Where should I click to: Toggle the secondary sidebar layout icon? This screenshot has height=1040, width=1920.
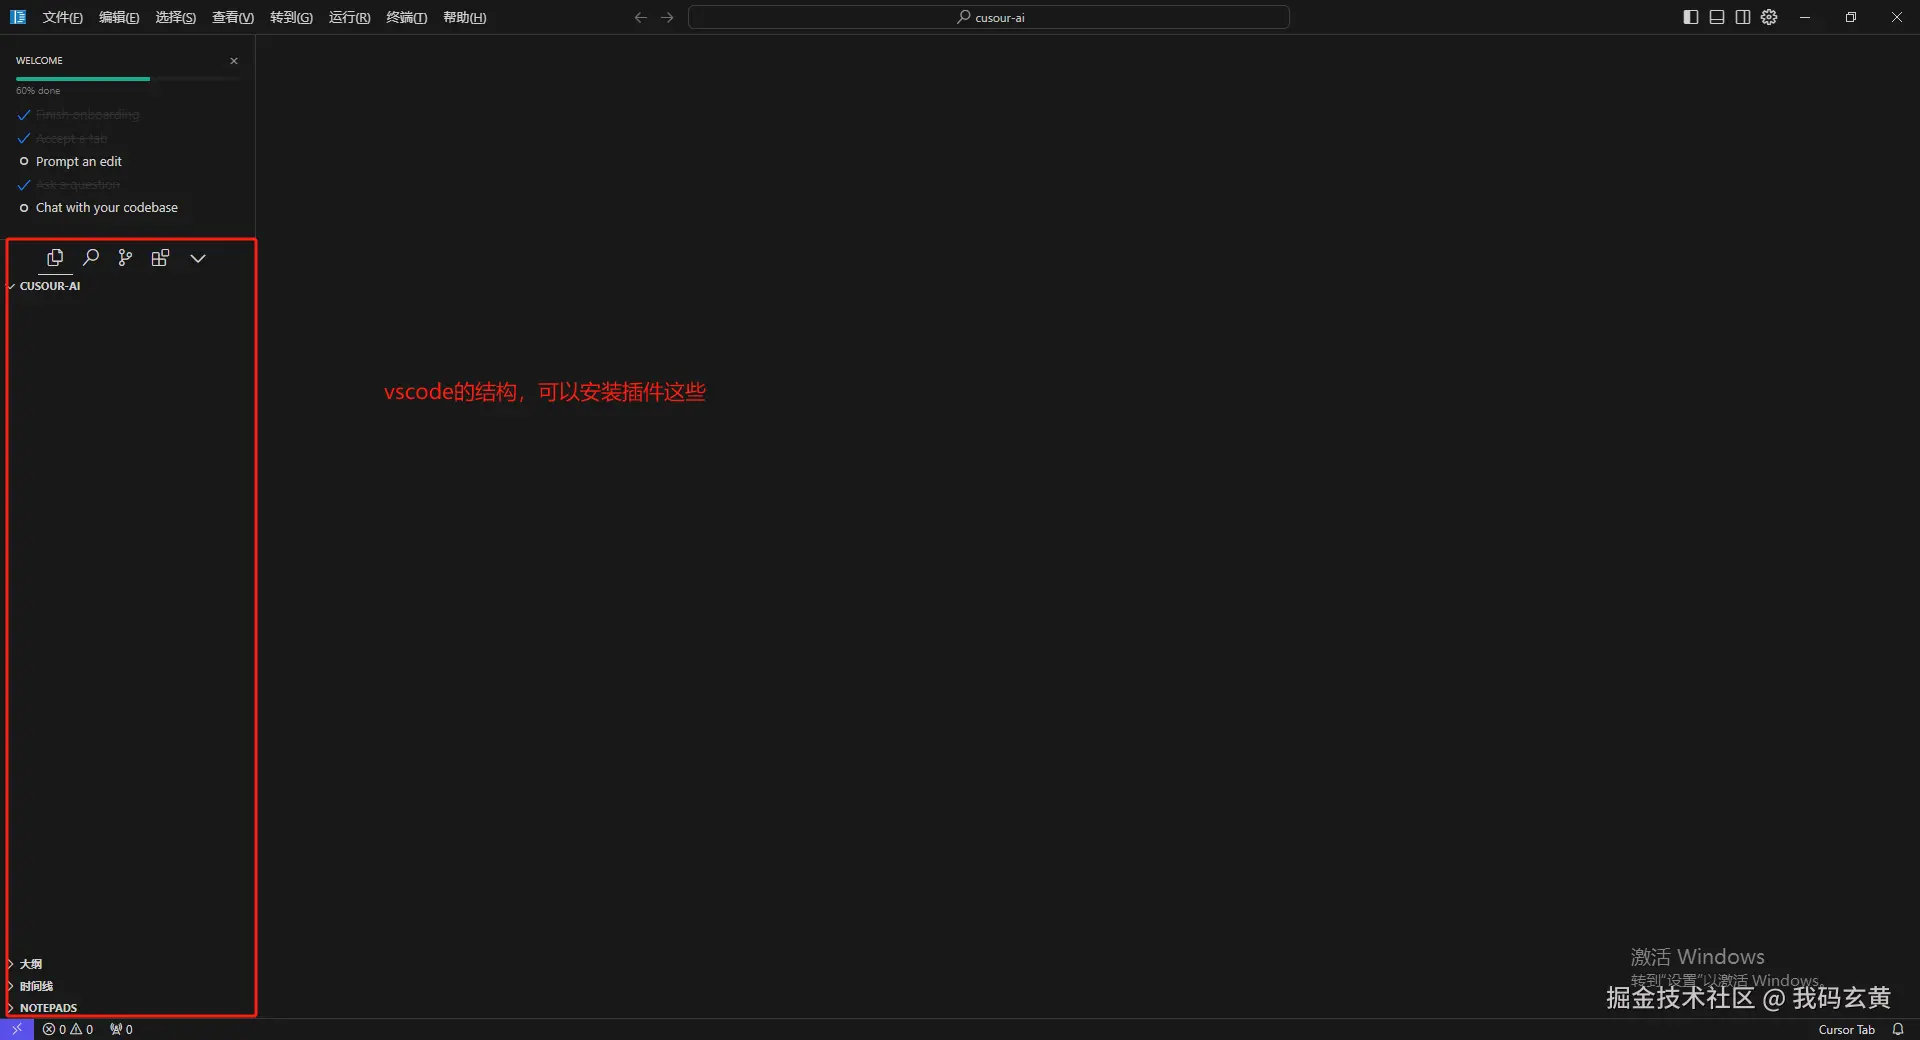tap(1743, 17)
